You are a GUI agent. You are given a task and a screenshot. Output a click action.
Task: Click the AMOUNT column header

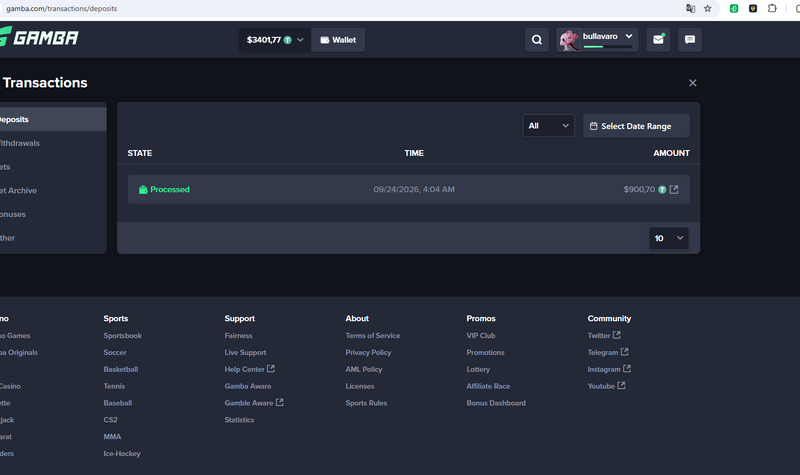[x=671, y=153]
